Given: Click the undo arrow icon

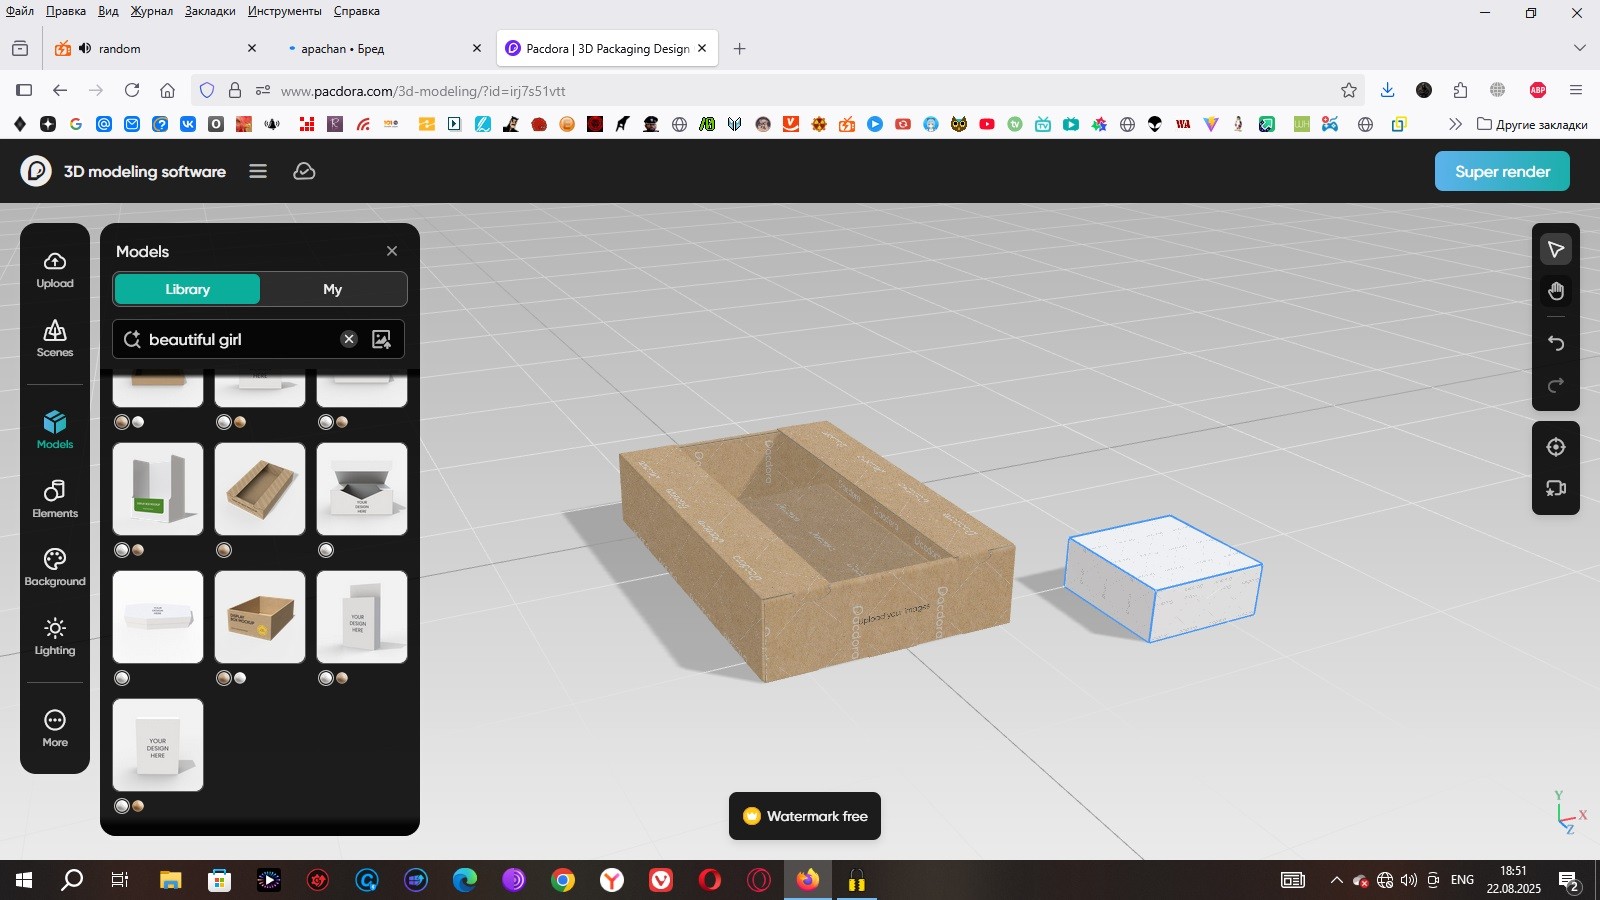Looking at the screenshot, I should tap(1556, 343).
